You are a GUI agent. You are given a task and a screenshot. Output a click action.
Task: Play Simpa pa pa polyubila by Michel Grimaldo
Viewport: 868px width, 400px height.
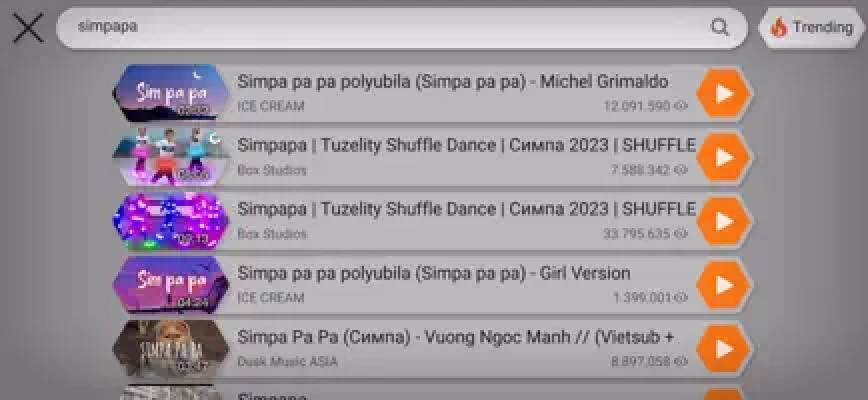[x=724, y=94]
